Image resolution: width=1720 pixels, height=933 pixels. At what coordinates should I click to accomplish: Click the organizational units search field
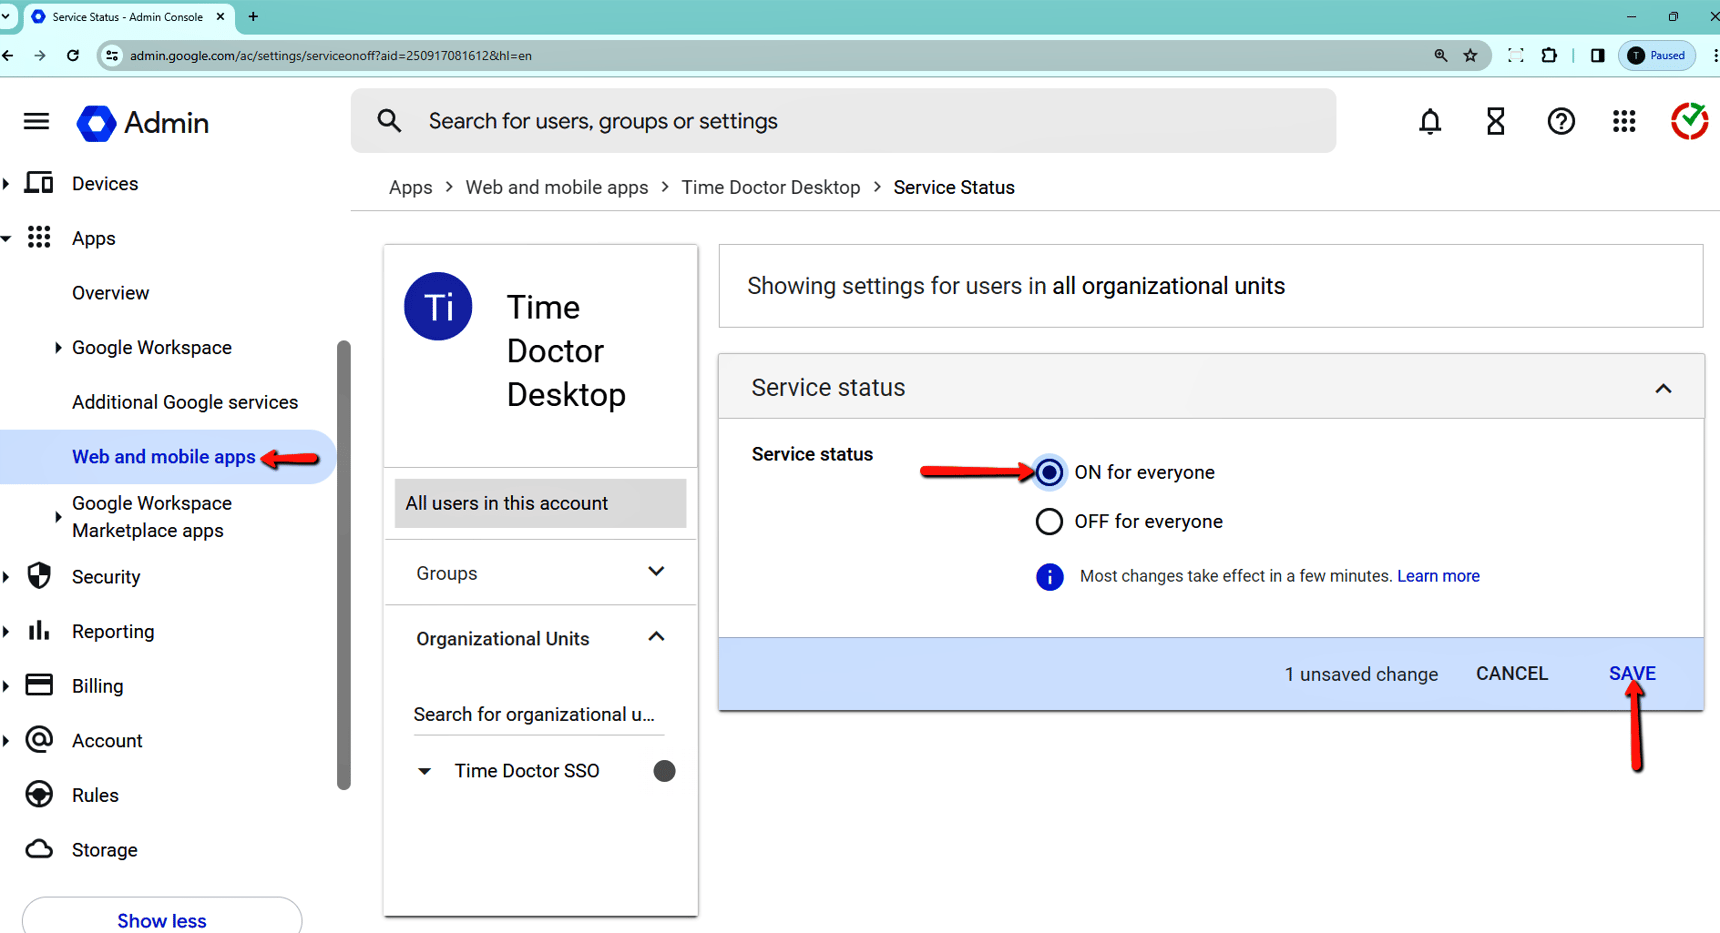coord(537,714)
